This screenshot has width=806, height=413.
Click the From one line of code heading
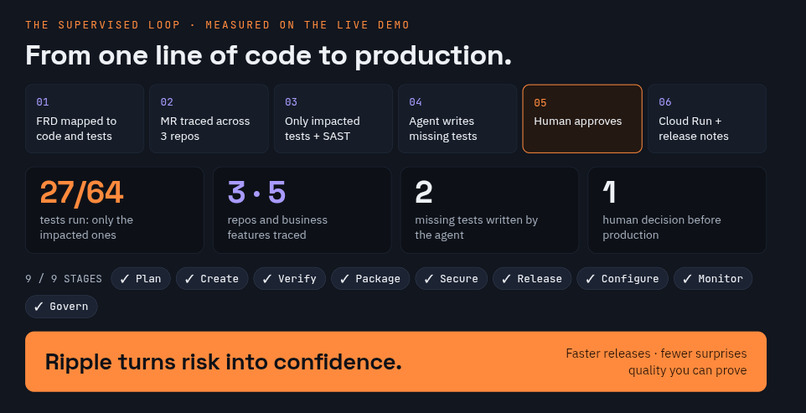click(x=268, y=55)
